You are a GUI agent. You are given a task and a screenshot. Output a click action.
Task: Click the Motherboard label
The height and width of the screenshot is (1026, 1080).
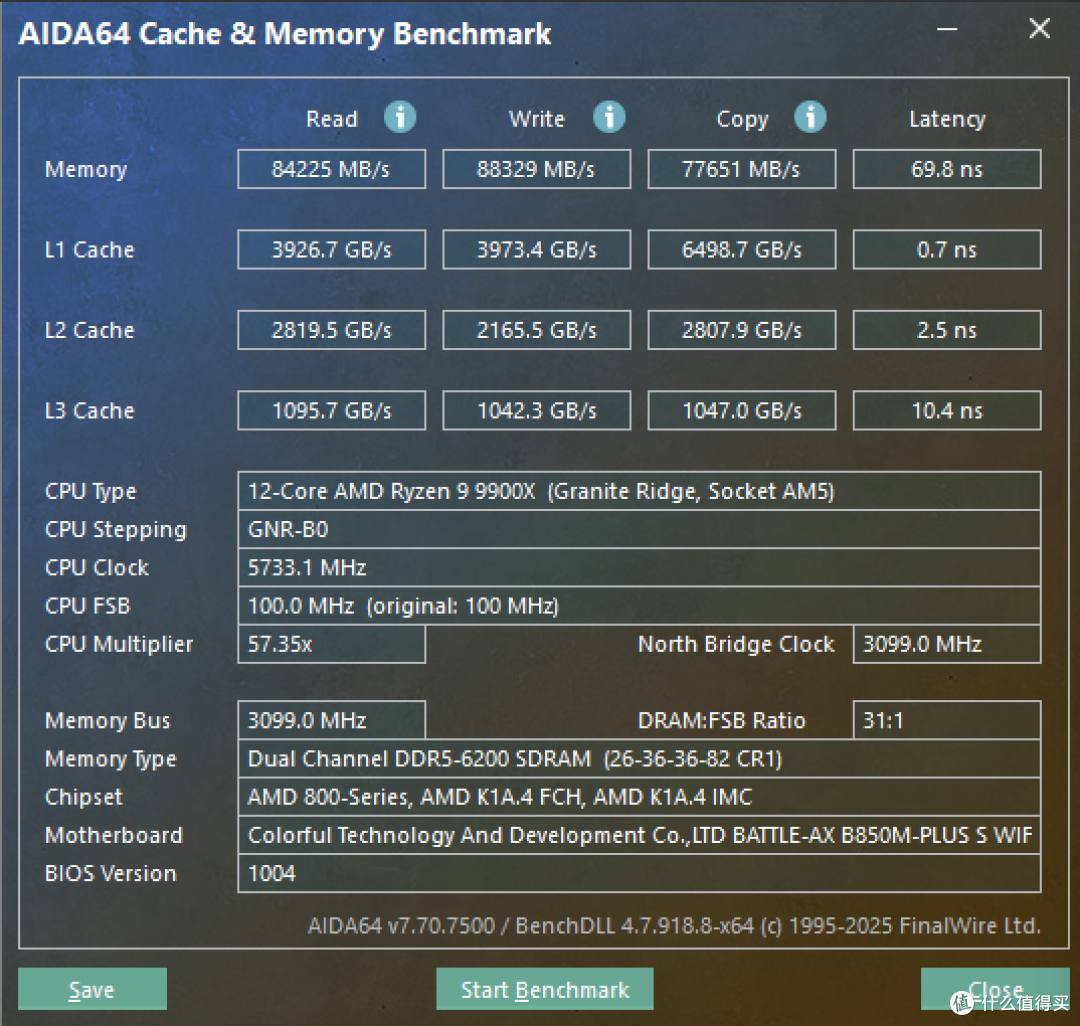114,835
